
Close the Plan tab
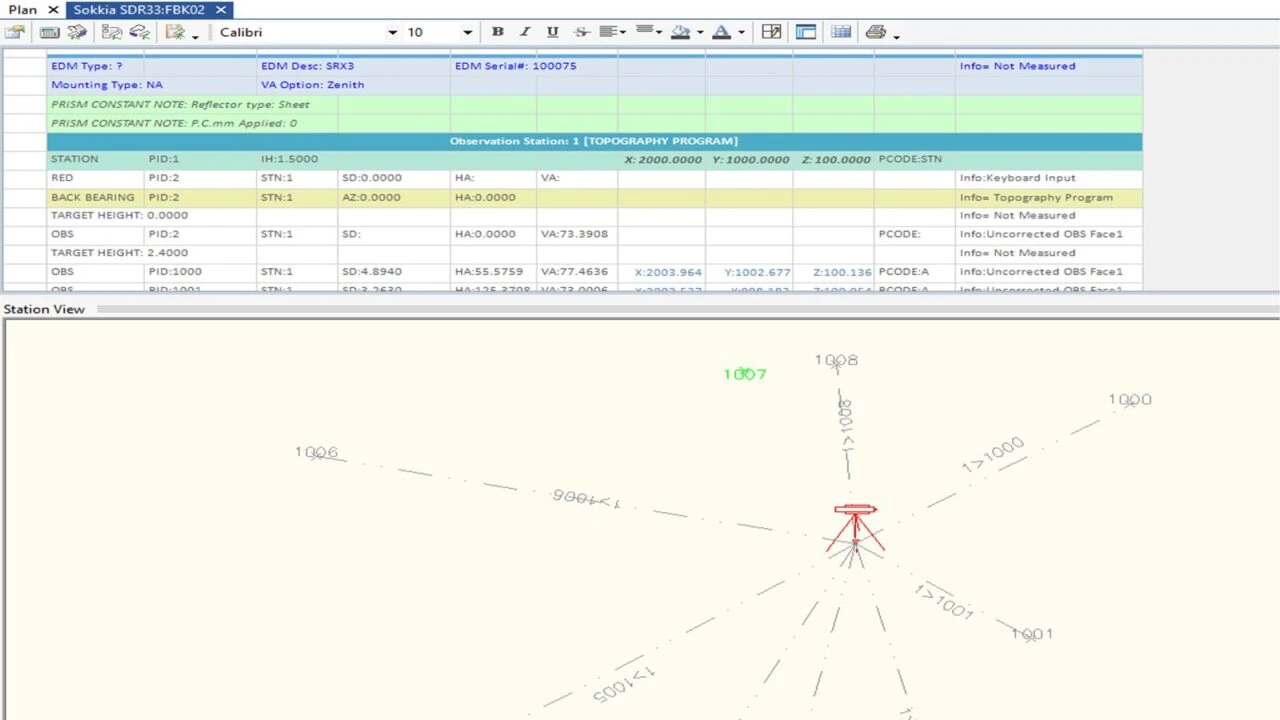pos(54,10)
